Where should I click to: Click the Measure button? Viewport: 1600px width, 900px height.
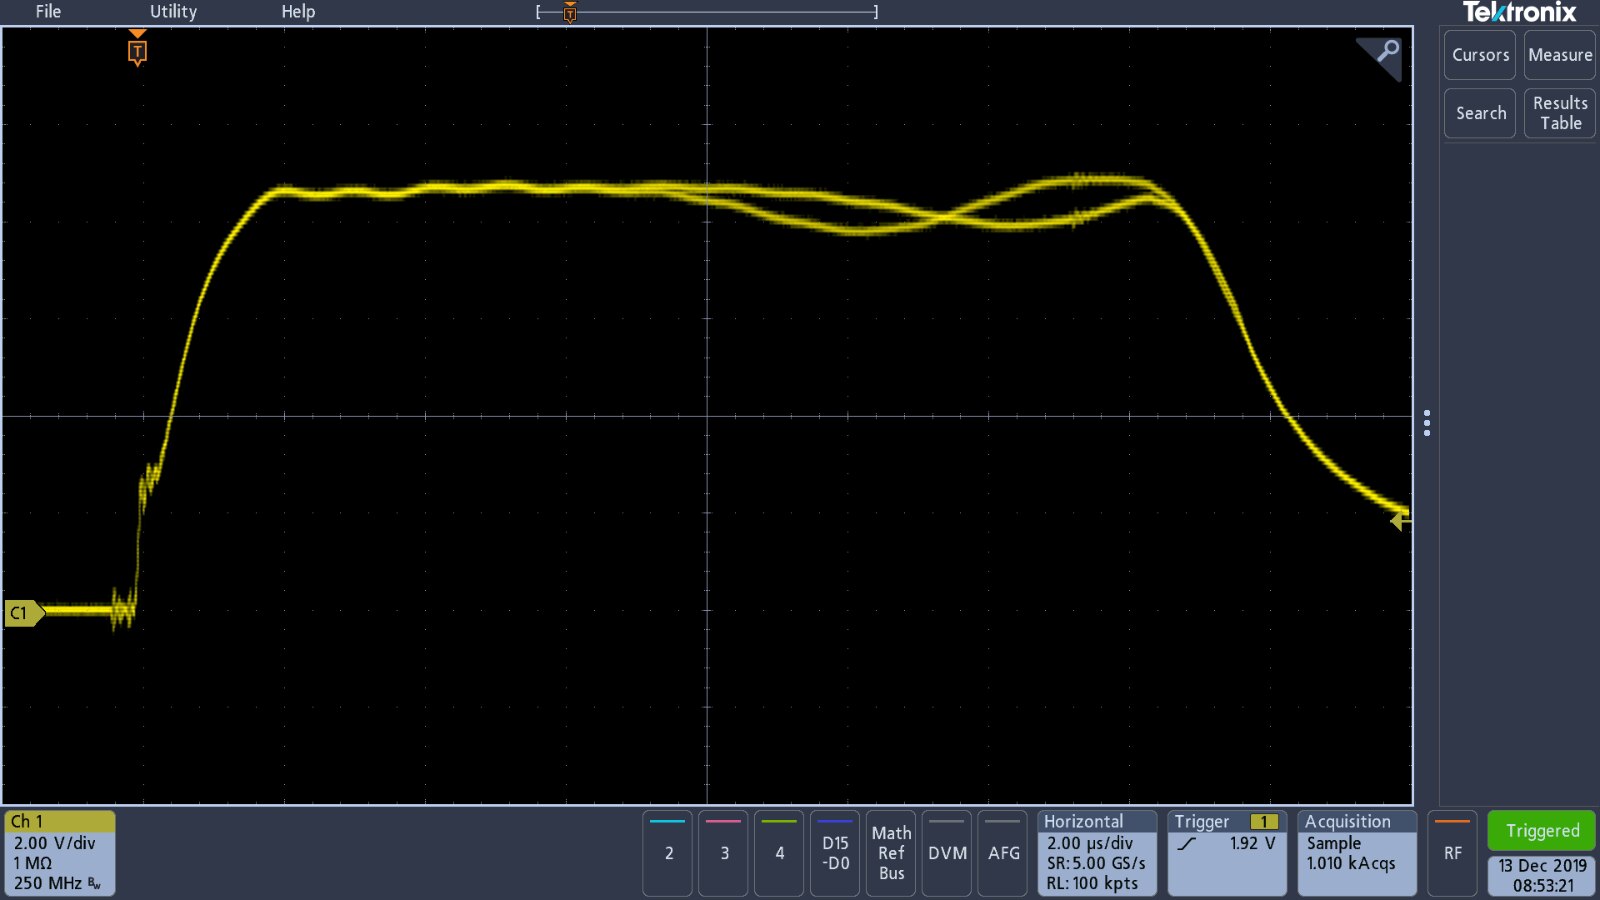tap(1560, 55)
